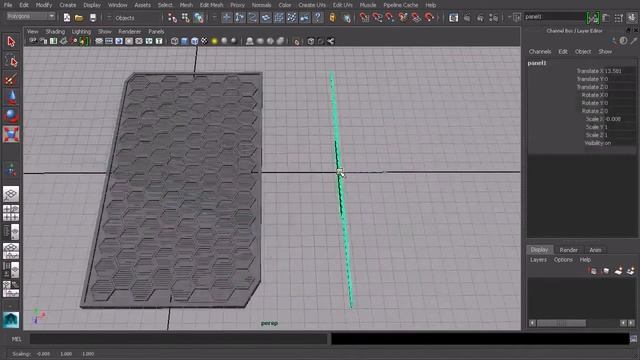Image resolution: width=640 pixels, height=360 pixels.
Task: Switch to four-view layout
Action: [11, 213]
